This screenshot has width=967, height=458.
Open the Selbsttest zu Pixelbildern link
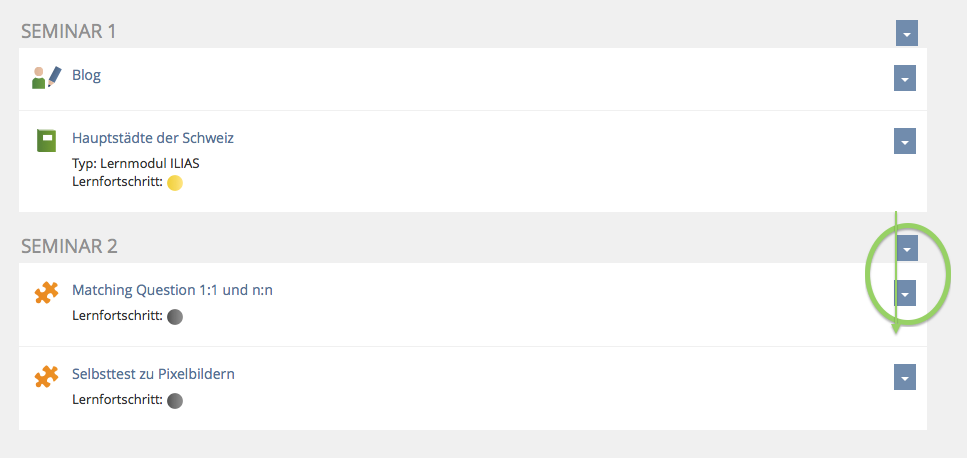153,374
